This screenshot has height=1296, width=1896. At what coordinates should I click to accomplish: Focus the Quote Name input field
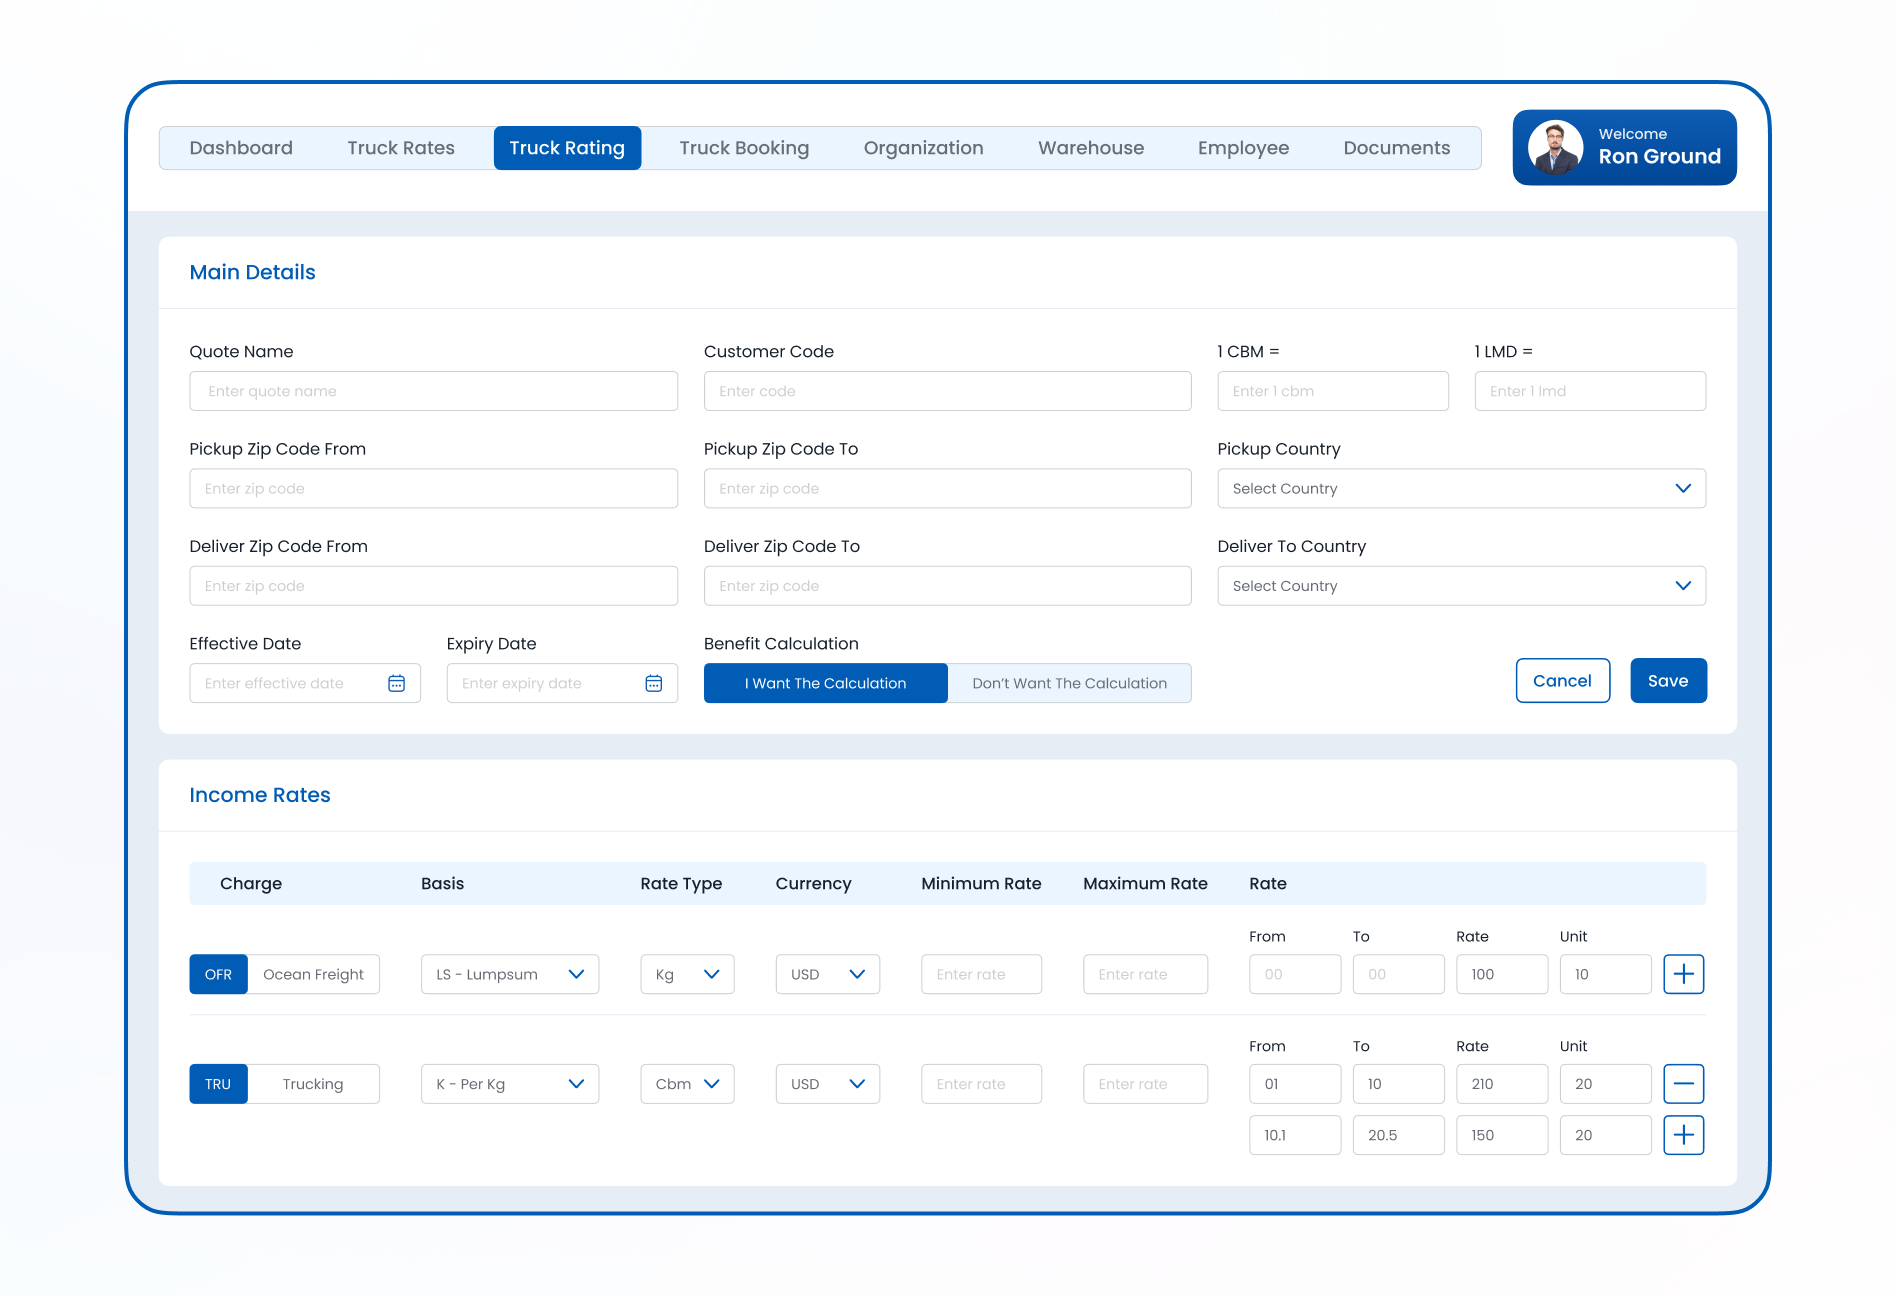(433, 391)
